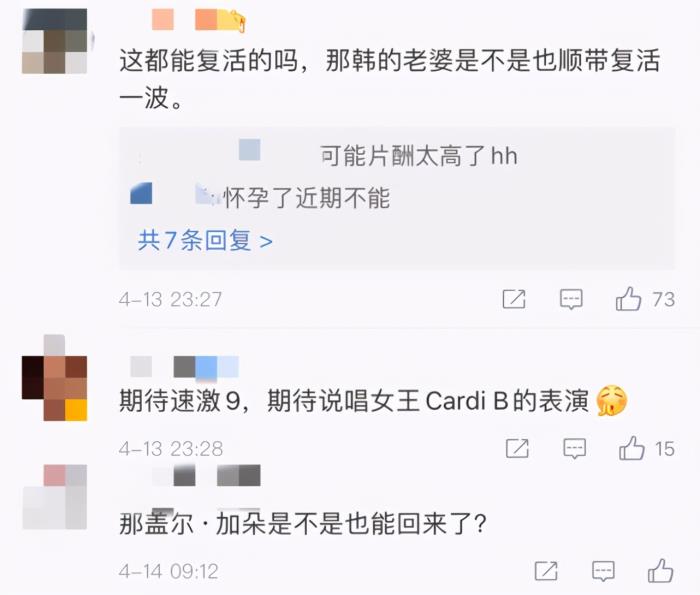
Task: Open the Cardi B commenter's avatar
Action: click(x=54, y=378)
